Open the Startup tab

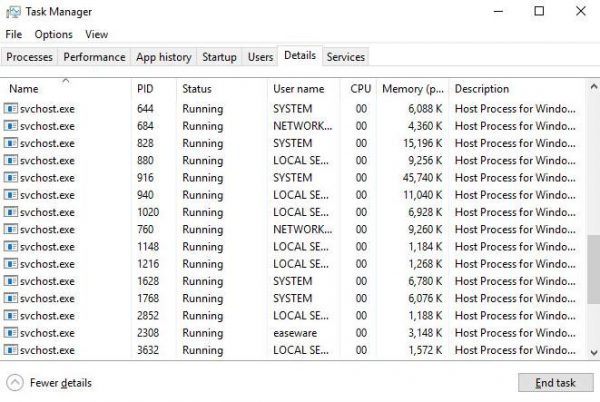[219, 57]
